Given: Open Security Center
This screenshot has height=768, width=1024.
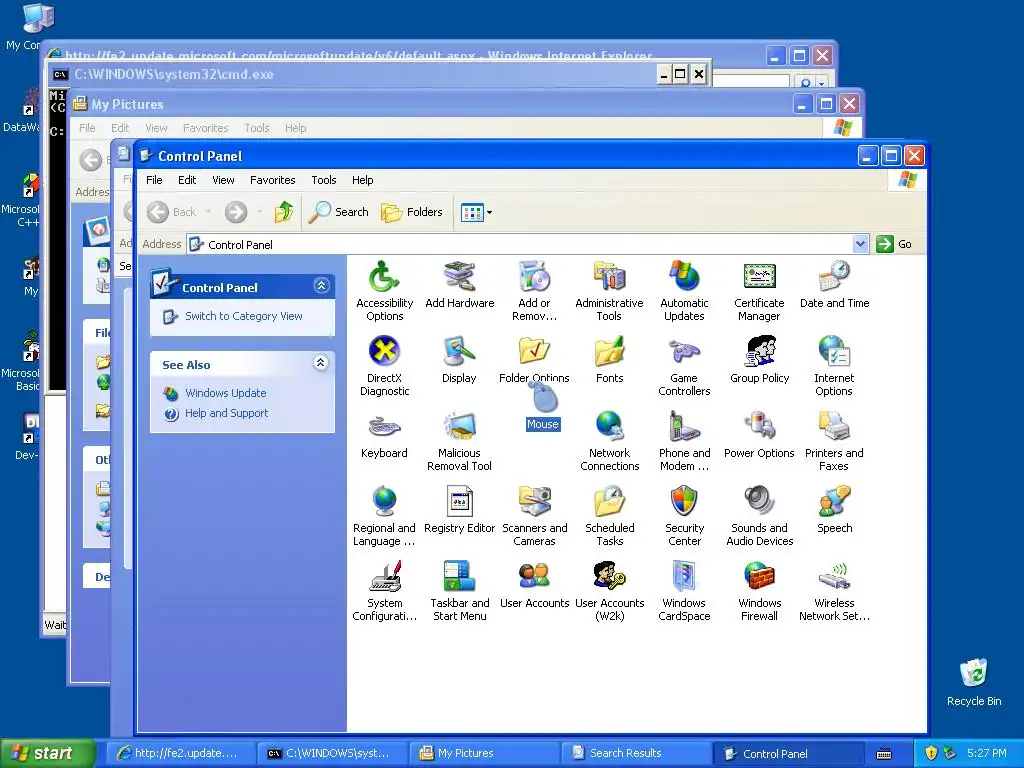Looking at the screenshot, I should coord(684,516).
